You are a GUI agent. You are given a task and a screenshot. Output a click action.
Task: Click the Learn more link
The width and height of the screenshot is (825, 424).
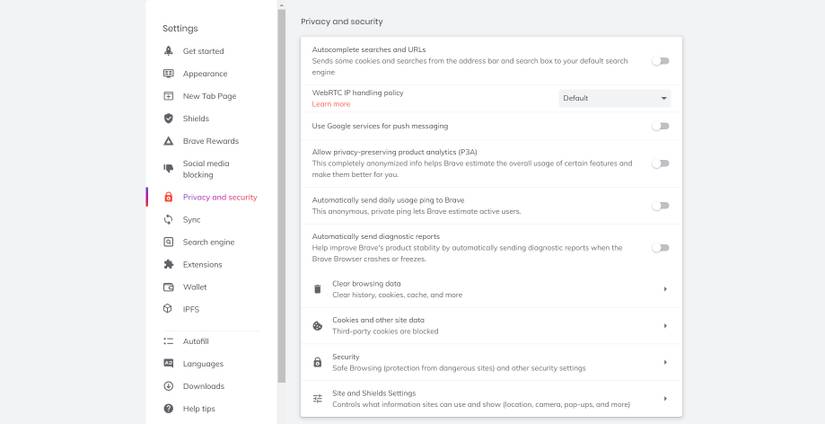click(331, 104)
